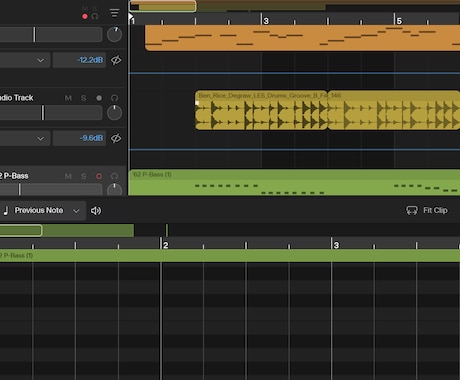Viewport: 460px width, 380px height.
Task: Toggle input monitoring headphone on top track
Action: click(95, 16)
